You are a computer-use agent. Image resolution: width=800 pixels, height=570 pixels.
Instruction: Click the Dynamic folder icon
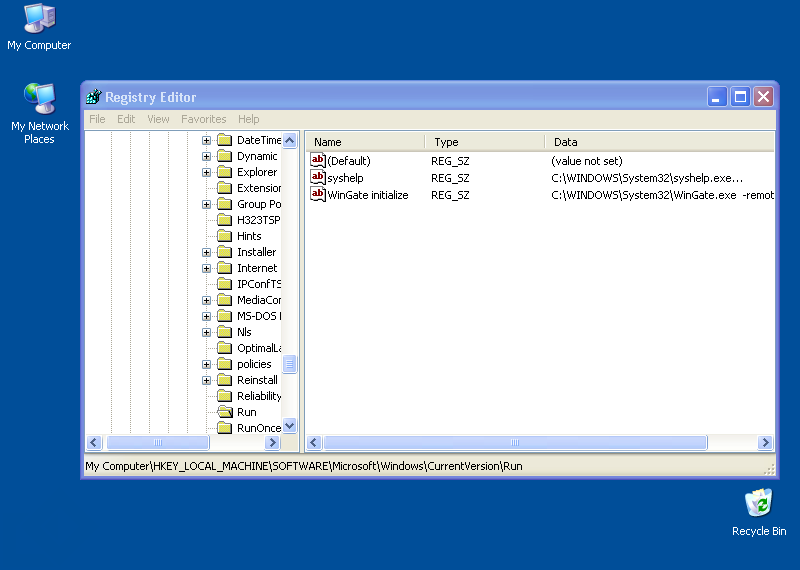(x=224, y=156)
